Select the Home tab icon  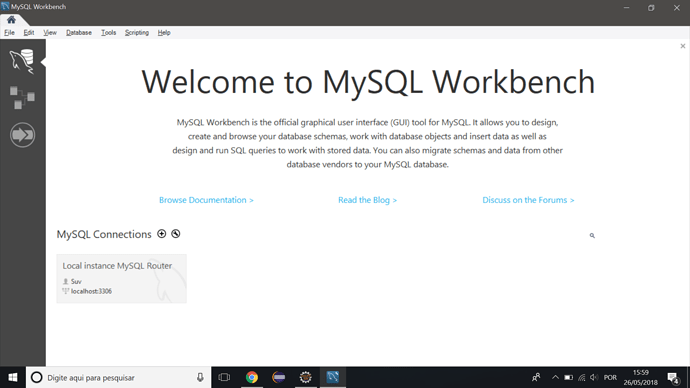pos(11,20)
